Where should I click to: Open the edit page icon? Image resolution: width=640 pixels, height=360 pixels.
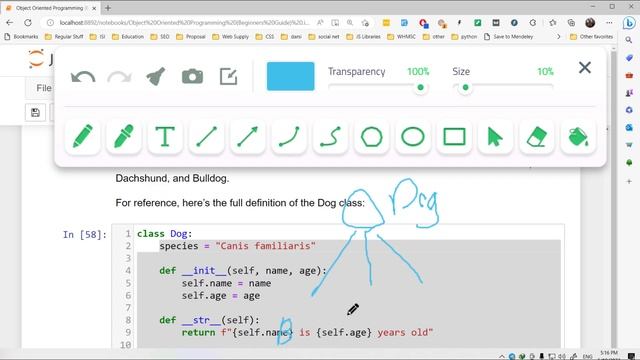tap(229, 76)
